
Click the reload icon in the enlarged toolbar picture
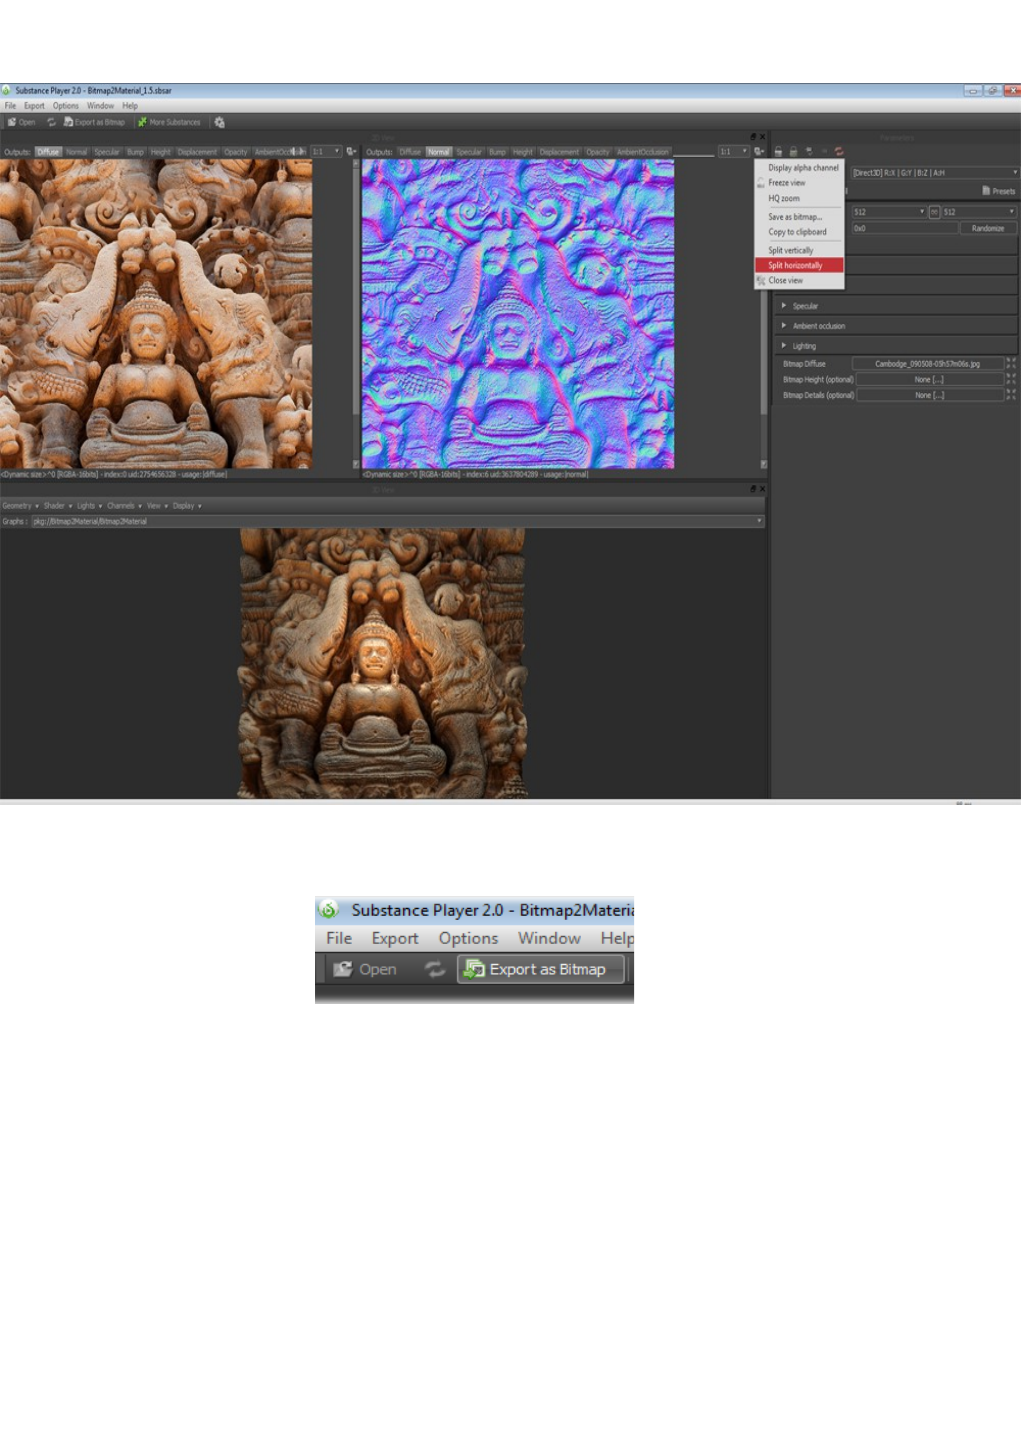coord(434,969)
